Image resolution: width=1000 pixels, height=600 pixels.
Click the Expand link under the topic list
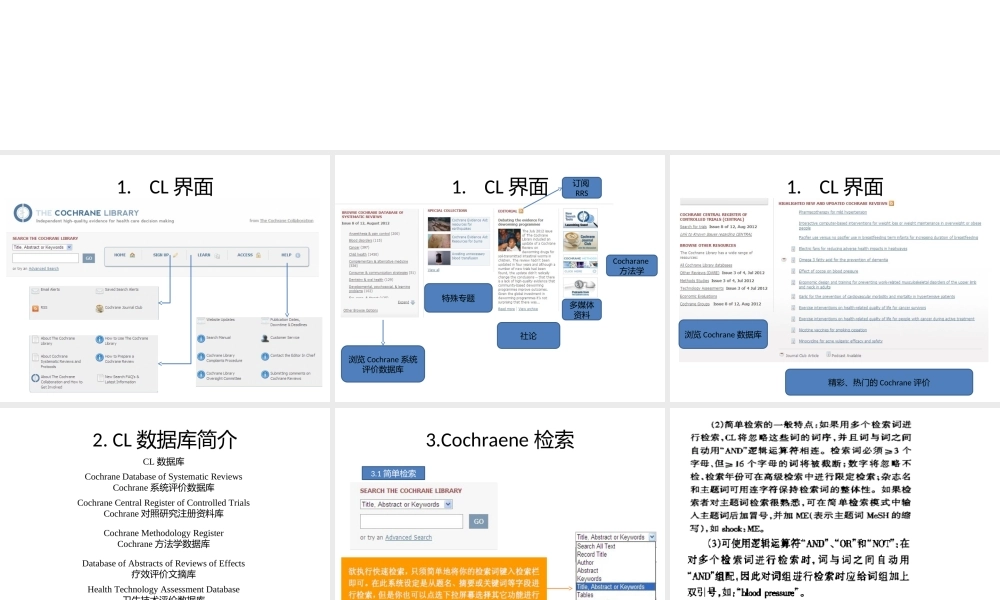click(x=406, y=302)
